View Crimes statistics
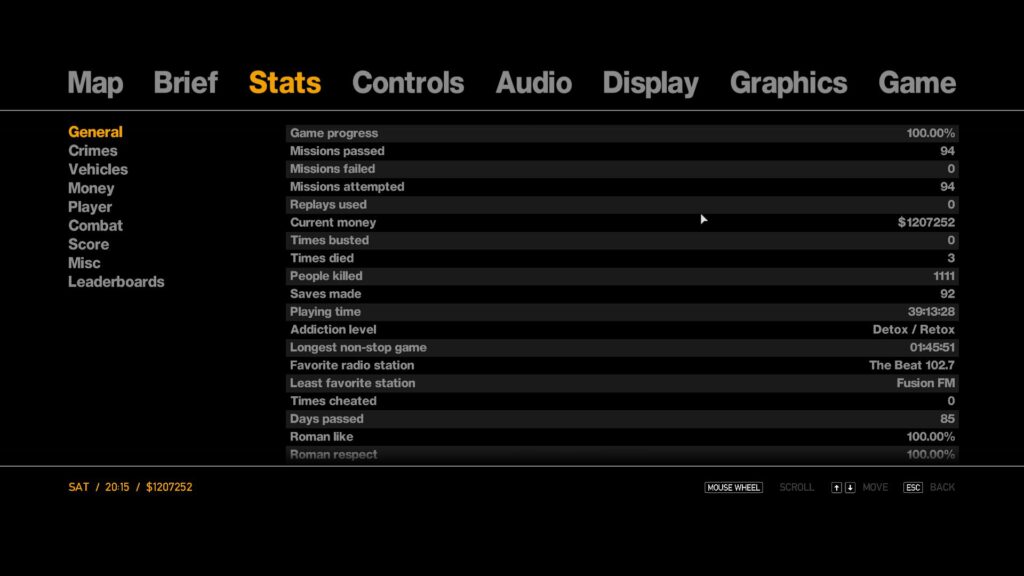Screen dimensions: 1024x576 (x=91, y=150)
